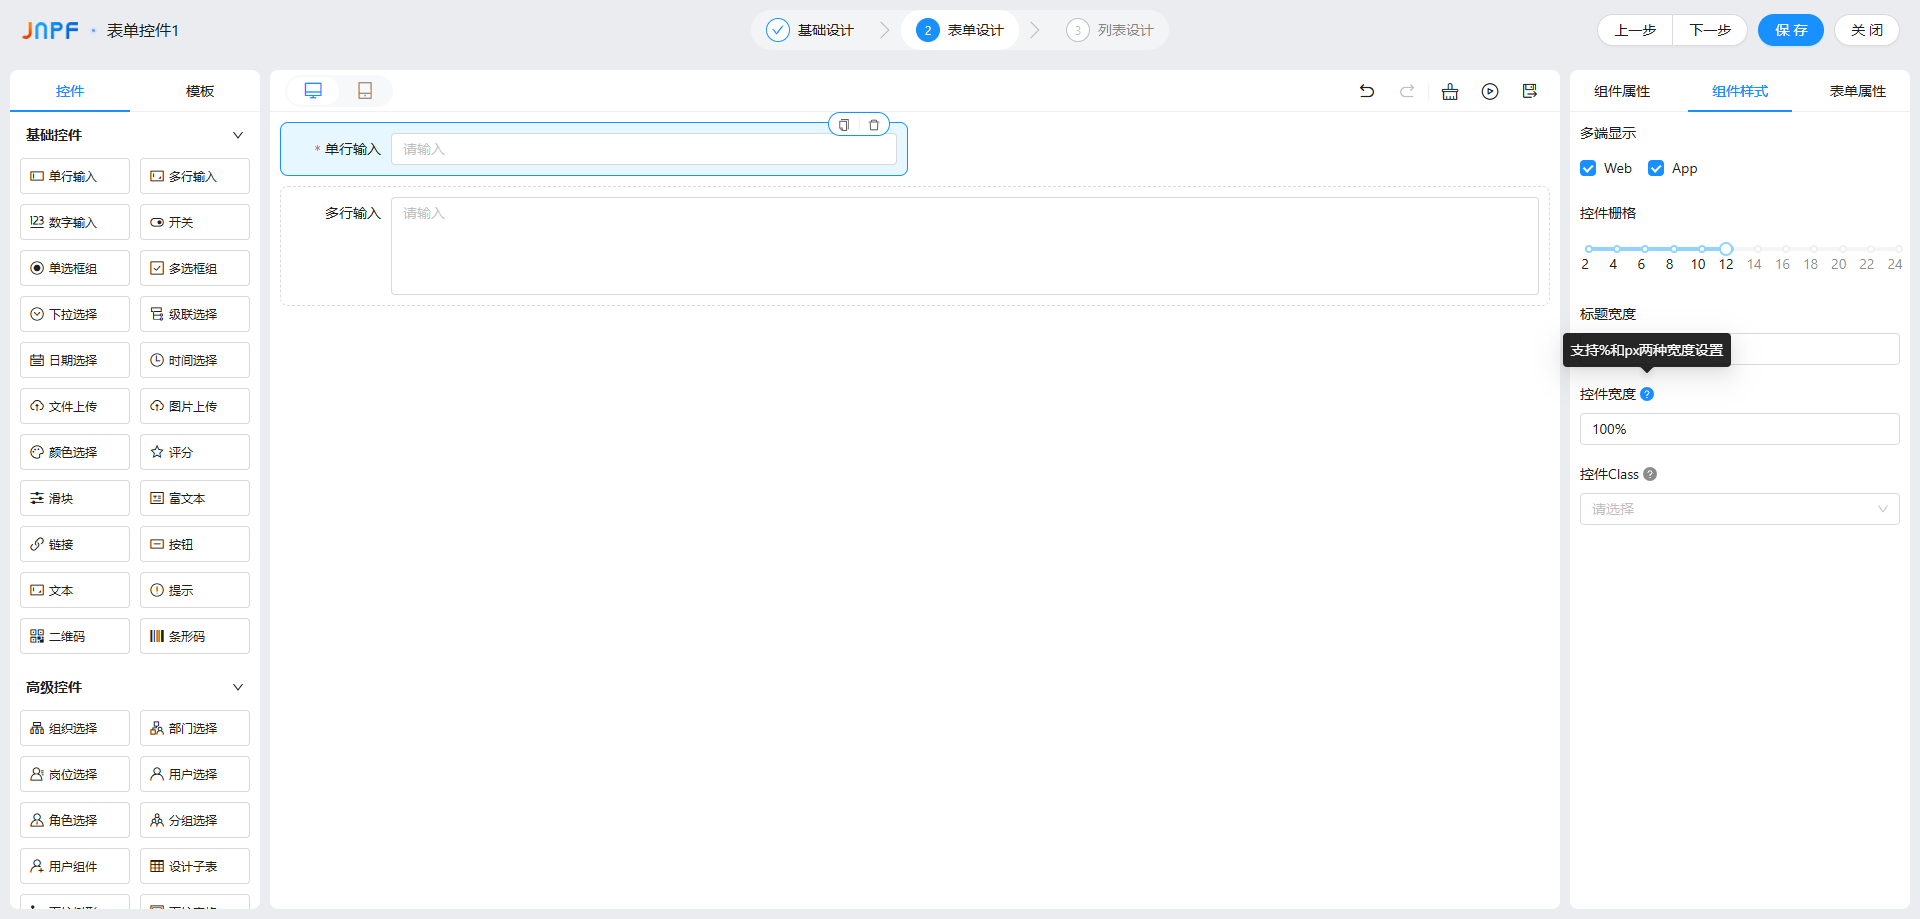Uncheck the Web display checkbox
The width and height of the screenshot is (1920, 919).
pos(1588,168)
